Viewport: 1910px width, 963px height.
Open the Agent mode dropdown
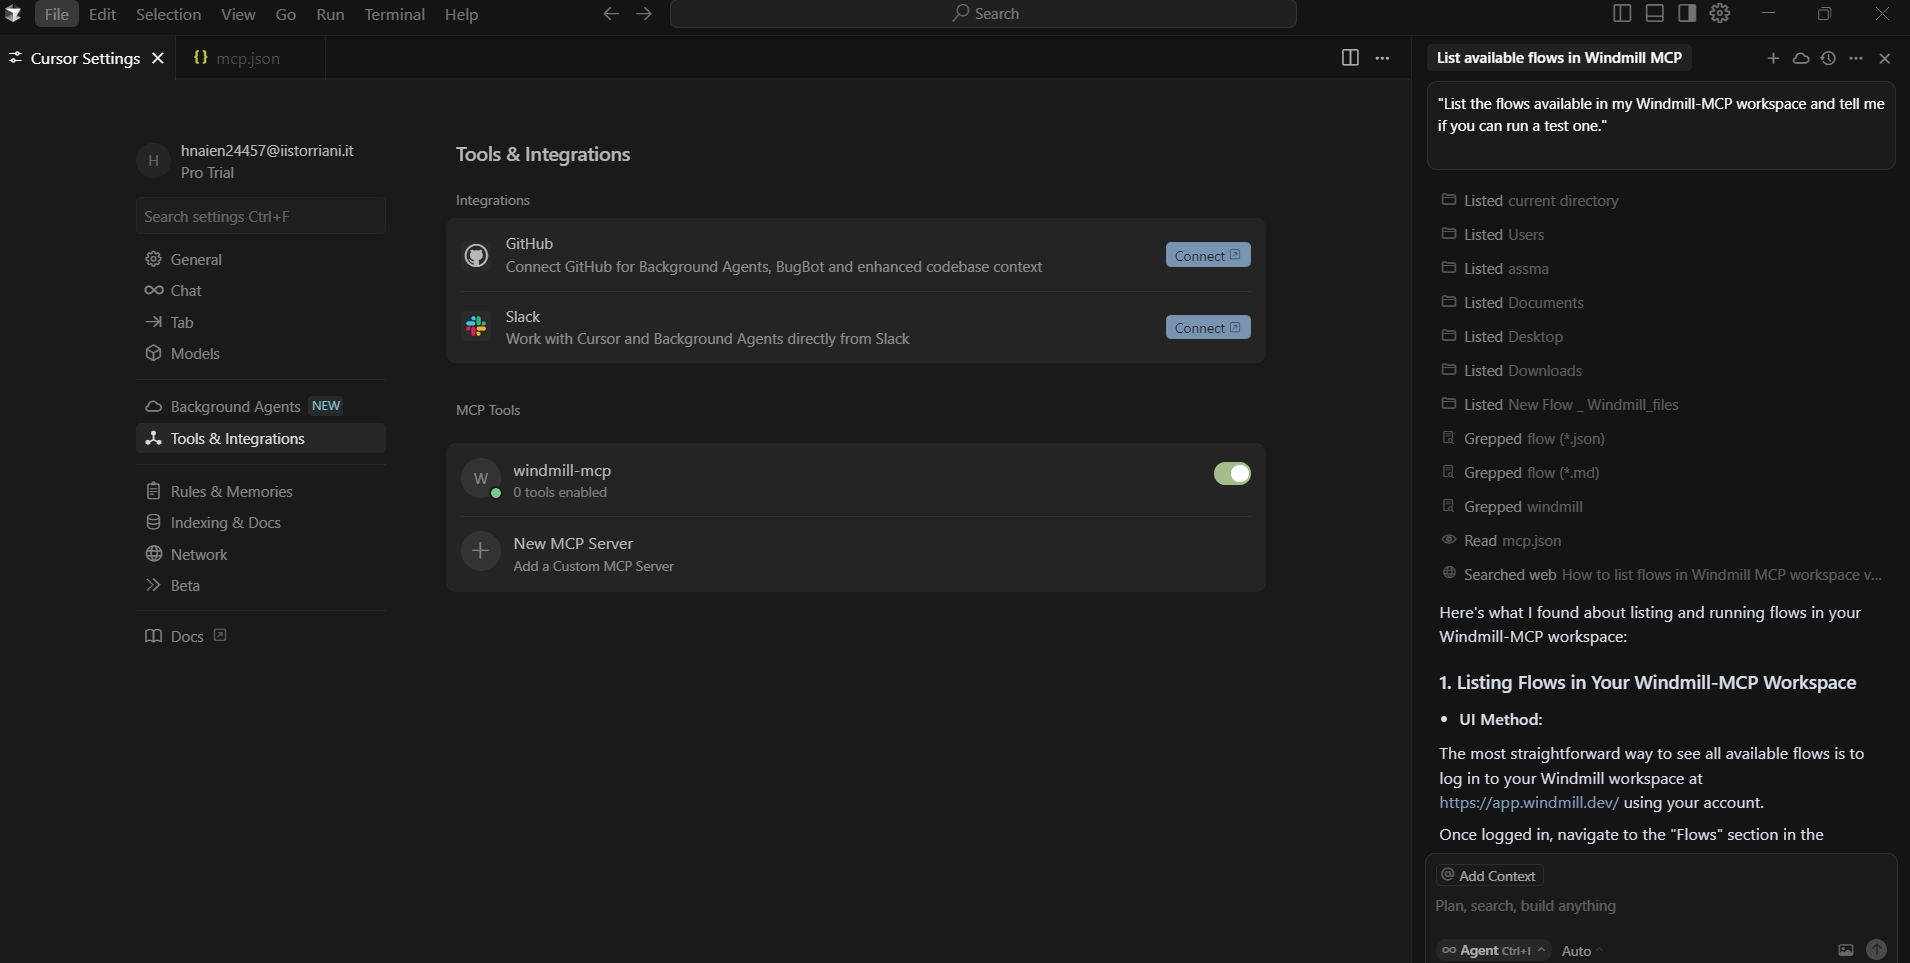coord(1494,950)
